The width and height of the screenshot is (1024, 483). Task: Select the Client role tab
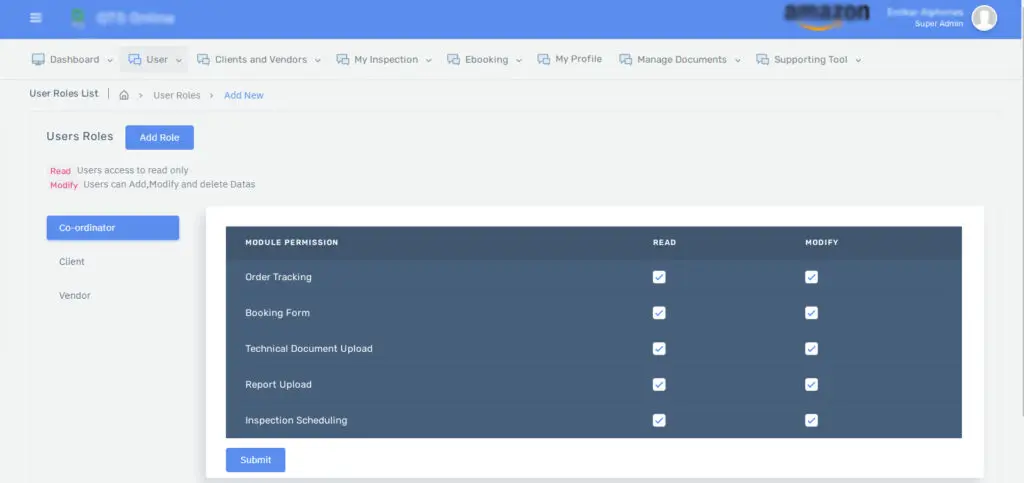72,262
